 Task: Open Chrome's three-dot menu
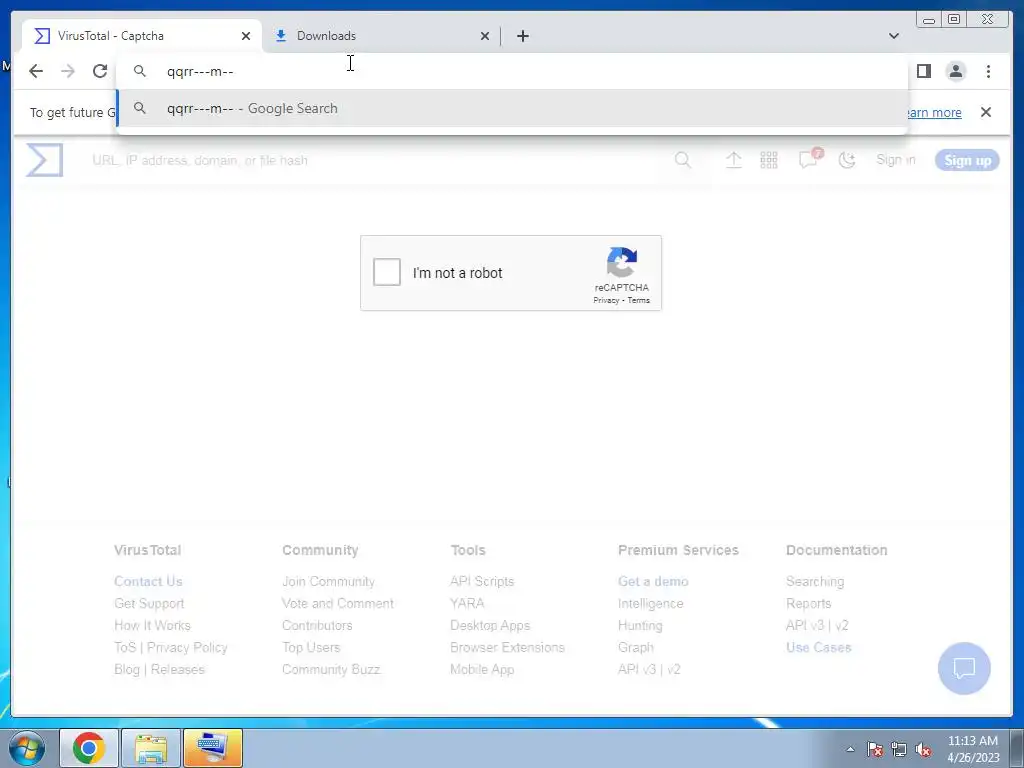tap(988, 71)
